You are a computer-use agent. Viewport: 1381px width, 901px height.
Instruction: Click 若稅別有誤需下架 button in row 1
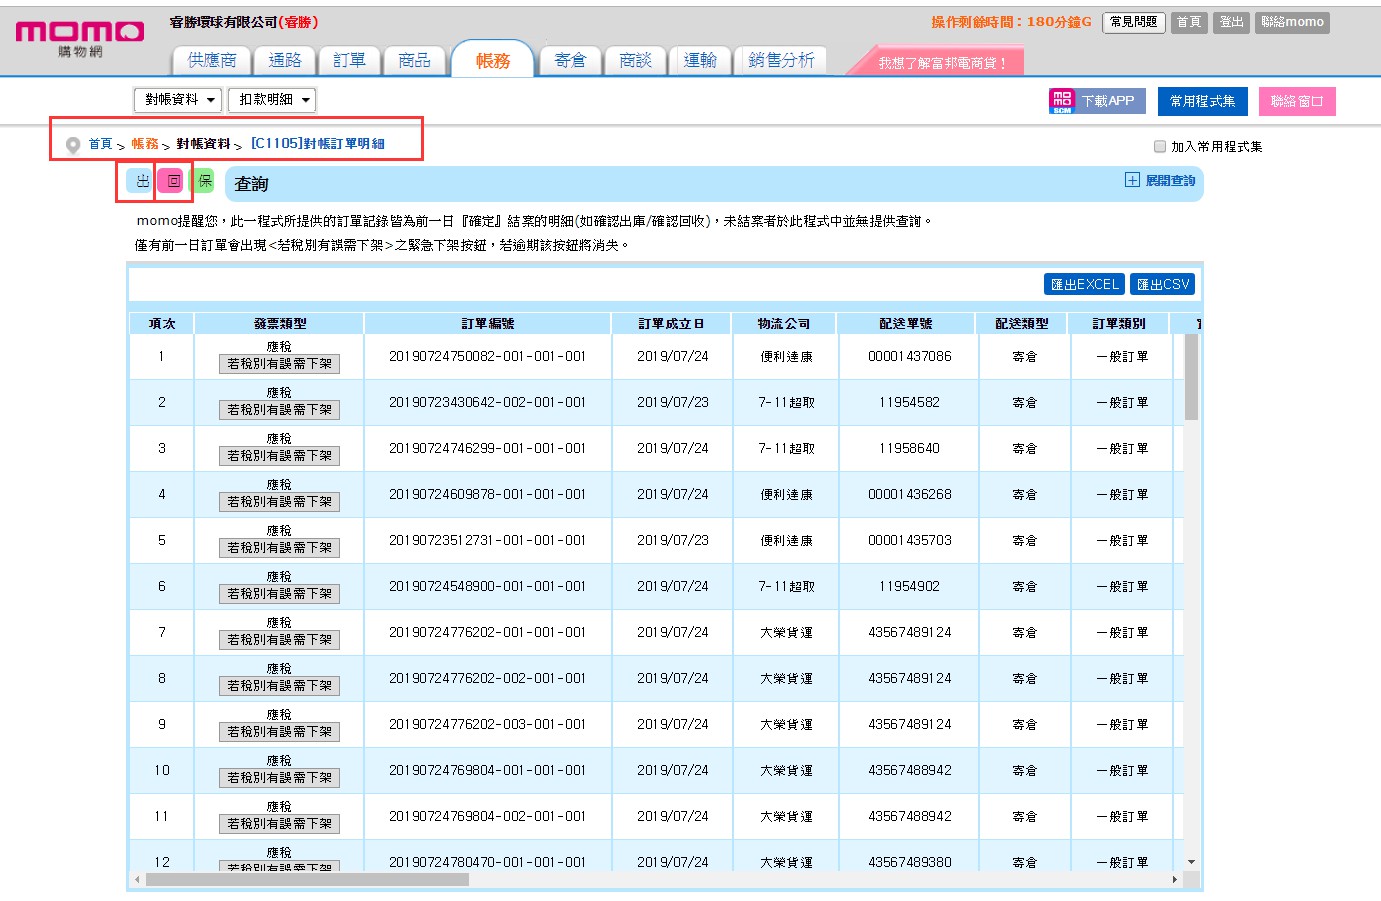click(x=279, y=364)
